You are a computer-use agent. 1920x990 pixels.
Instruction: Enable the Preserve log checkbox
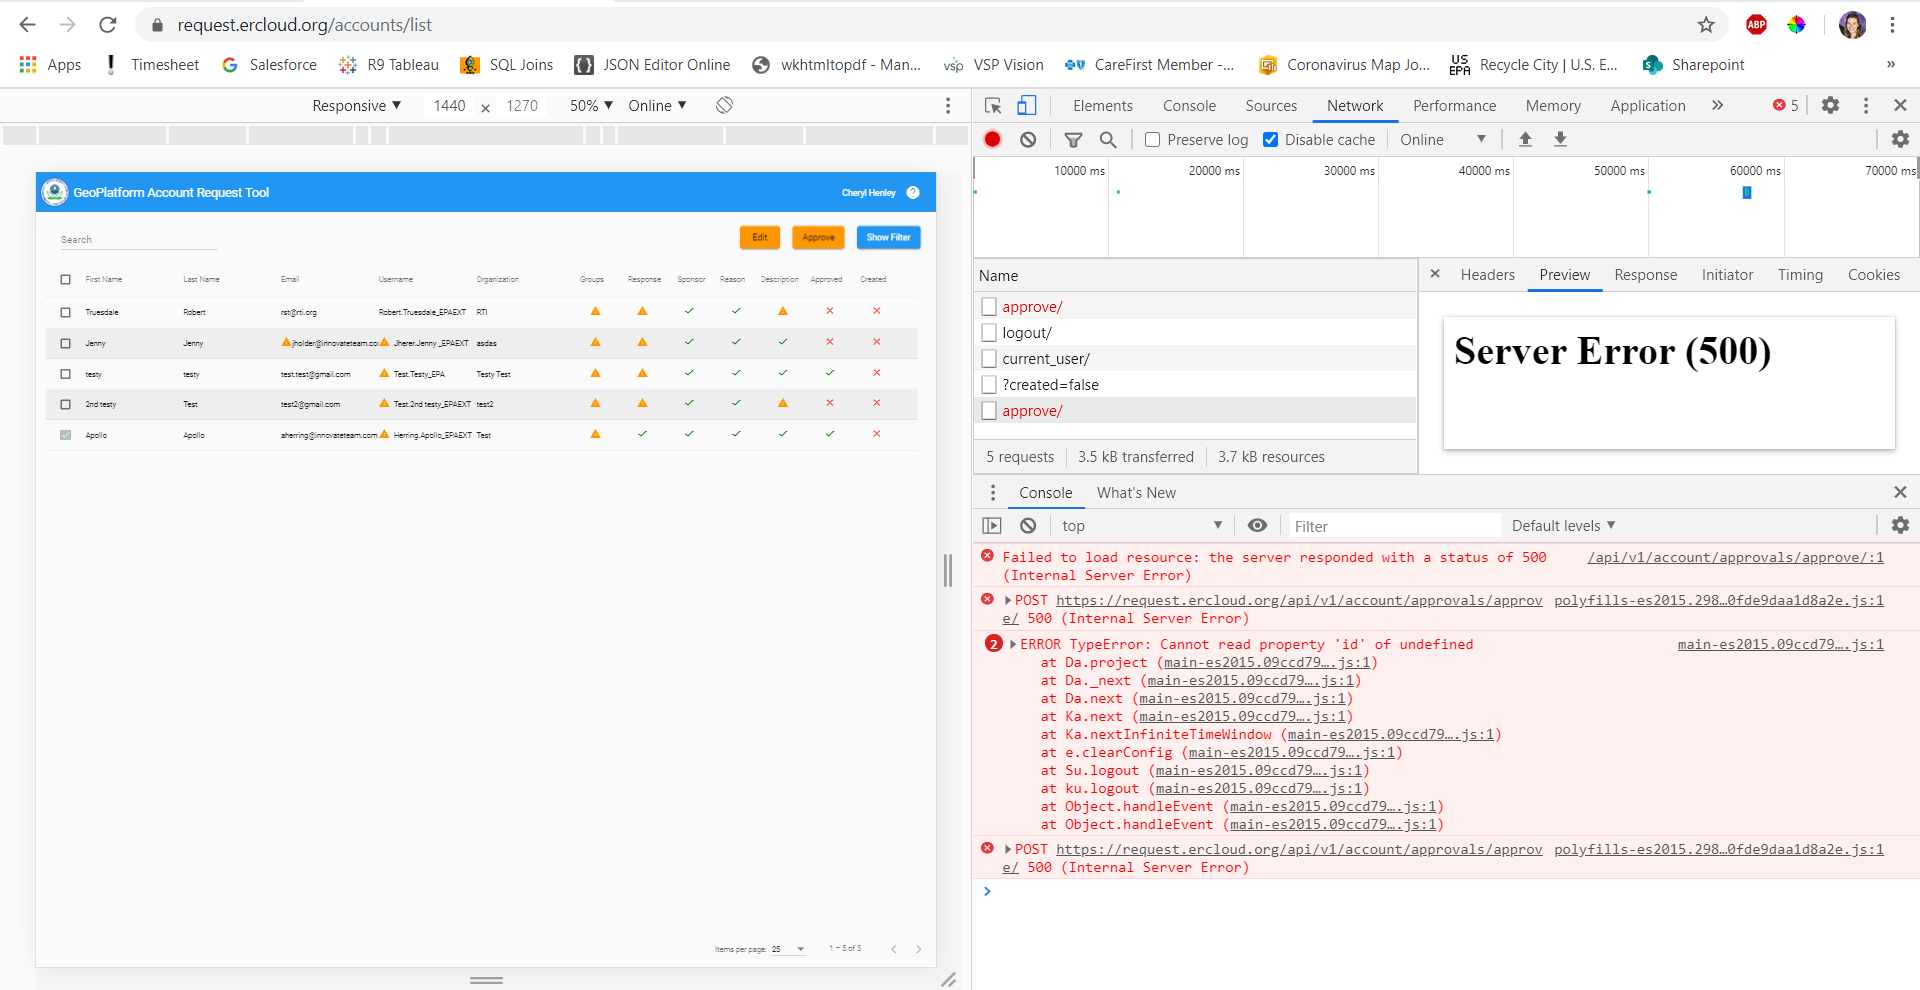1152,139
